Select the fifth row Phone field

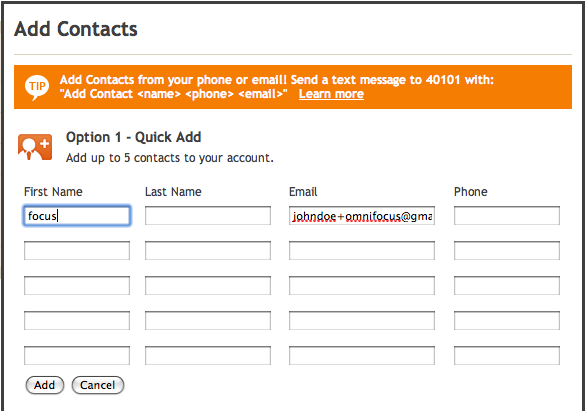(507, 355)
